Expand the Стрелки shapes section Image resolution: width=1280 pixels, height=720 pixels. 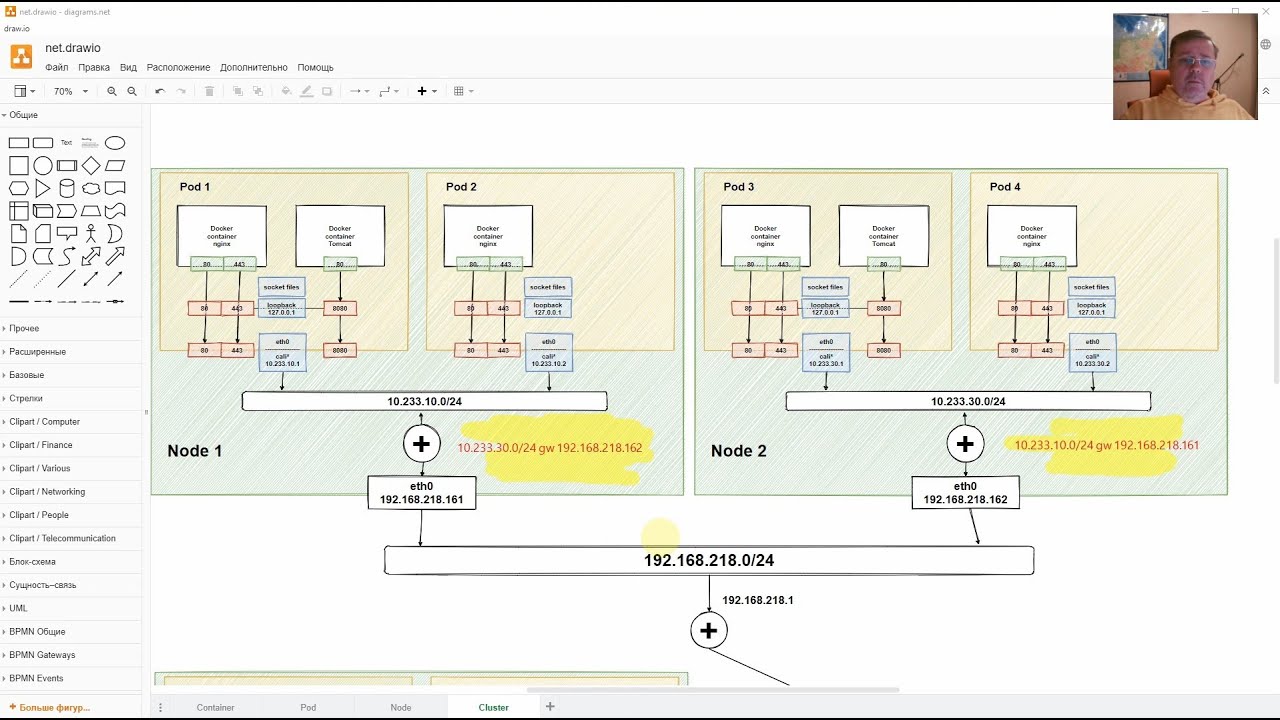(x=72, y=398)
